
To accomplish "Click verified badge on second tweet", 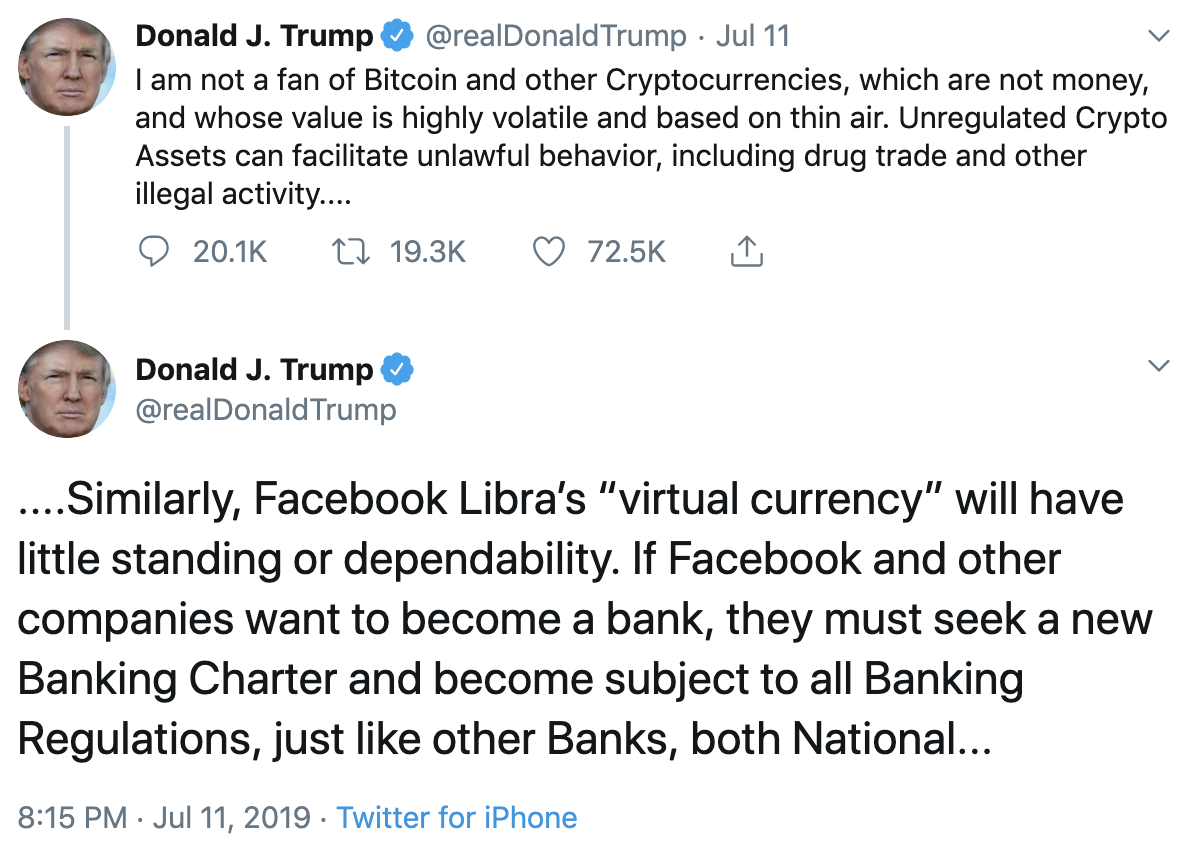I will point(398,370).
